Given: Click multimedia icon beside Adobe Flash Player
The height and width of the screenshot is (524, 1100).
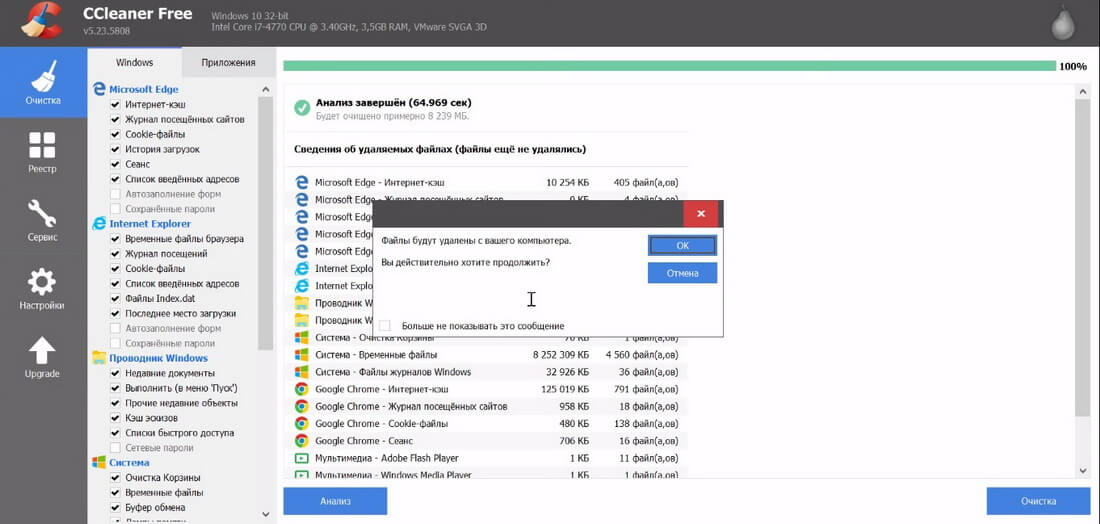Looking at the screenshot, I should (302, 458).
